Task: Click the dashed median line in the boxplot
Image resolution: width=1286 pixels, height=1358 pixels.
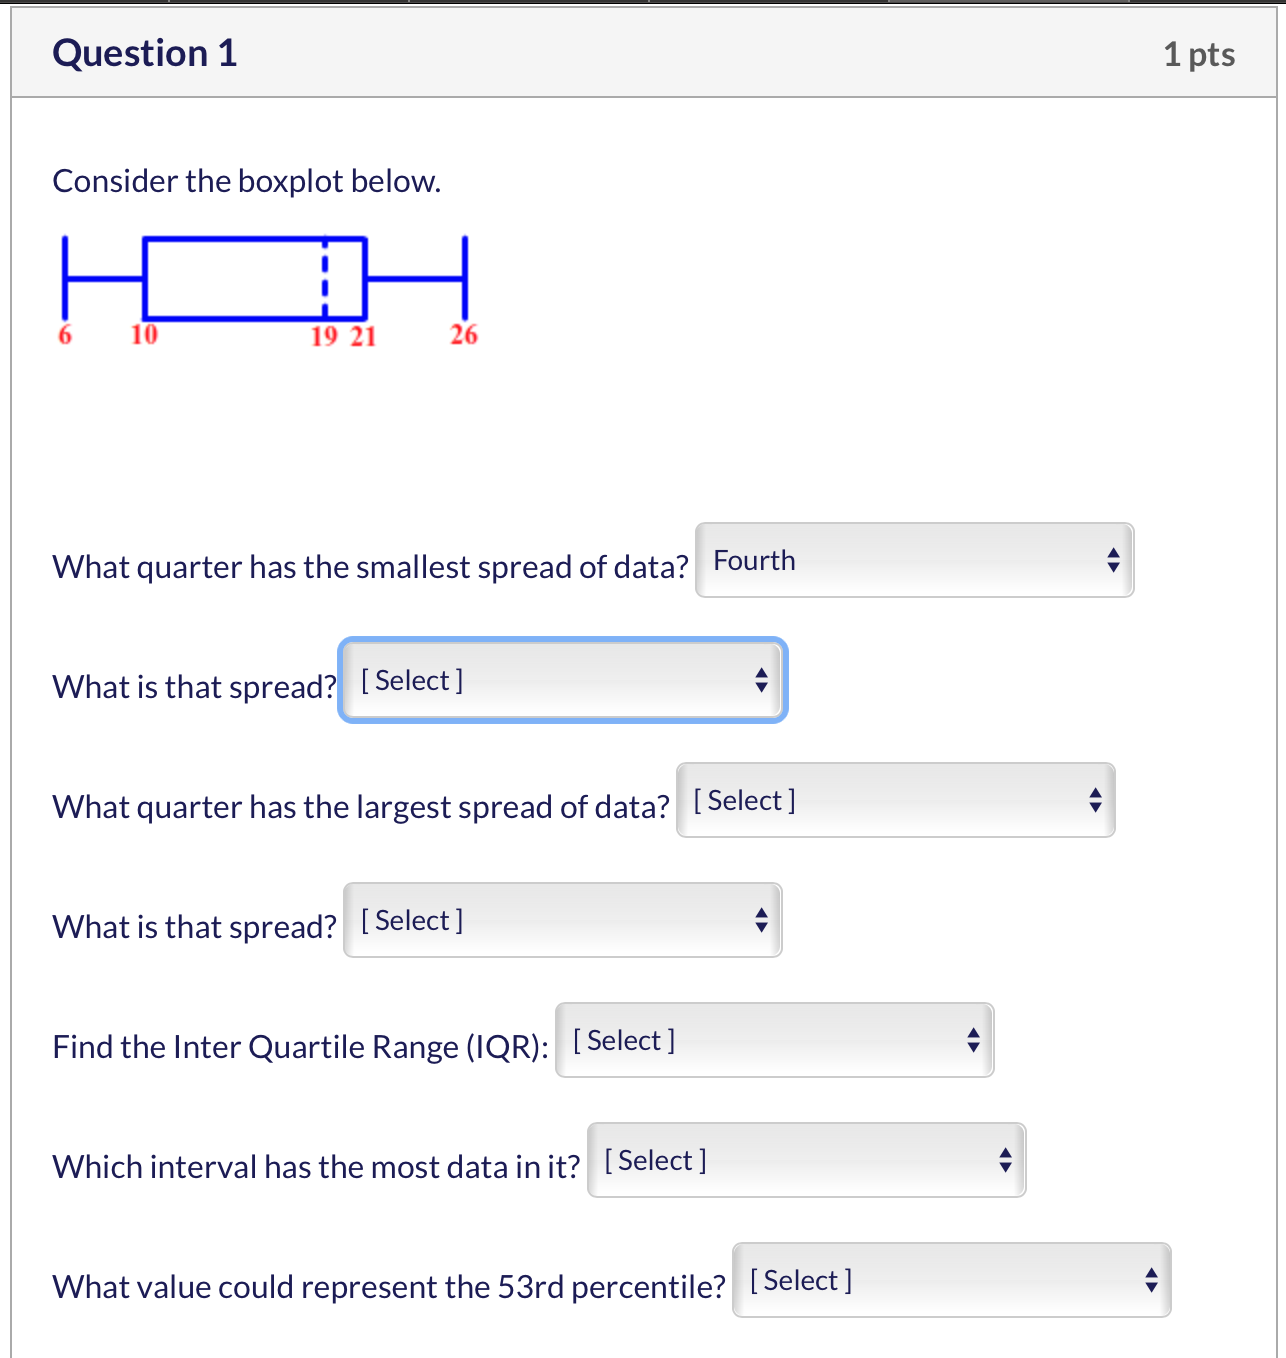Action: (x=324, y=278)
